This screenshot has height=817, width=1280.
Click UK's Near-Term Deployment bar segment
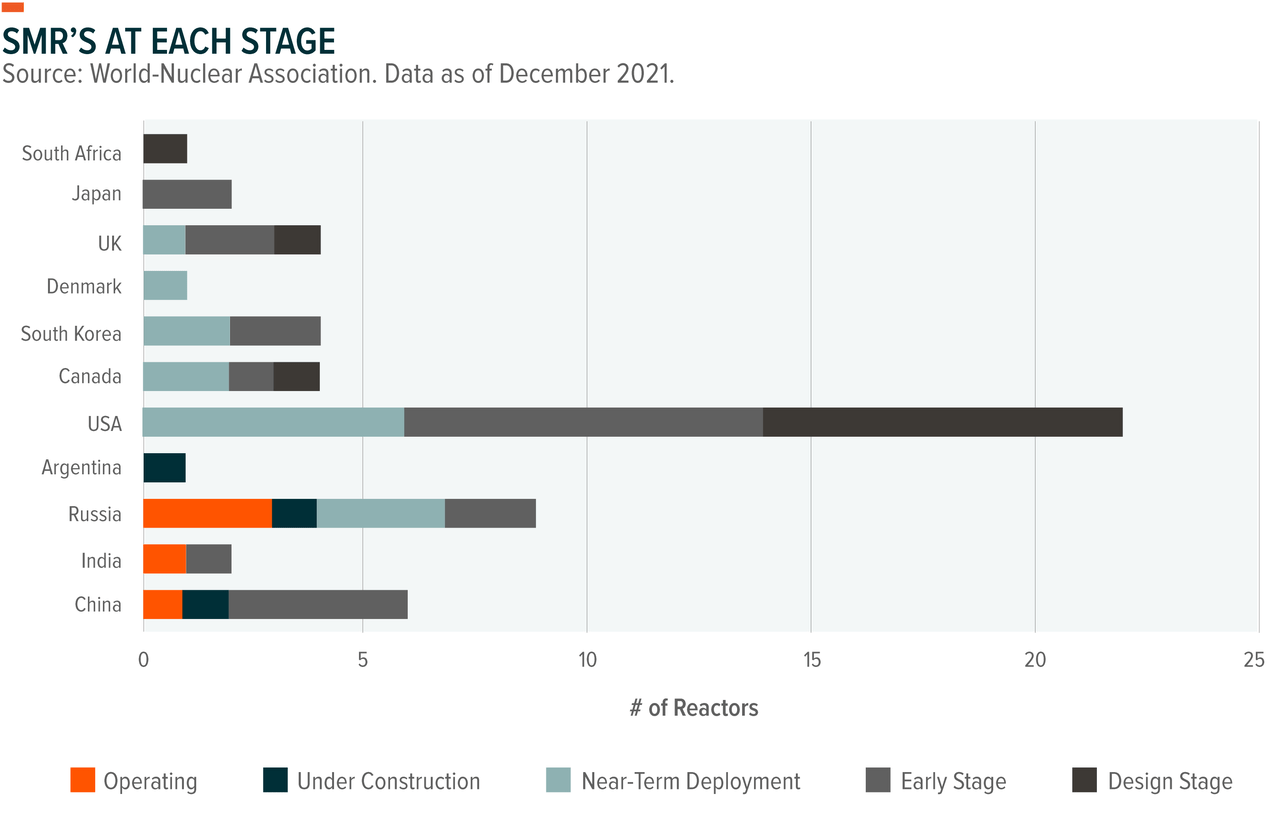coord(164,240)
